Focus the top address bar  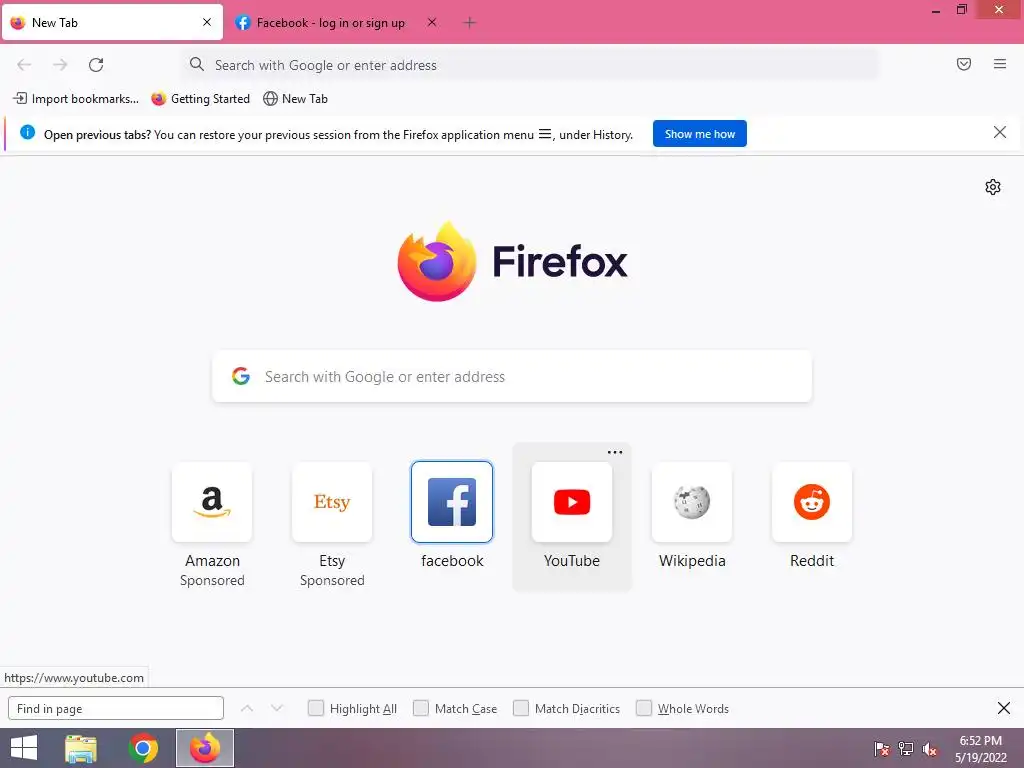(x=530, y=65)
